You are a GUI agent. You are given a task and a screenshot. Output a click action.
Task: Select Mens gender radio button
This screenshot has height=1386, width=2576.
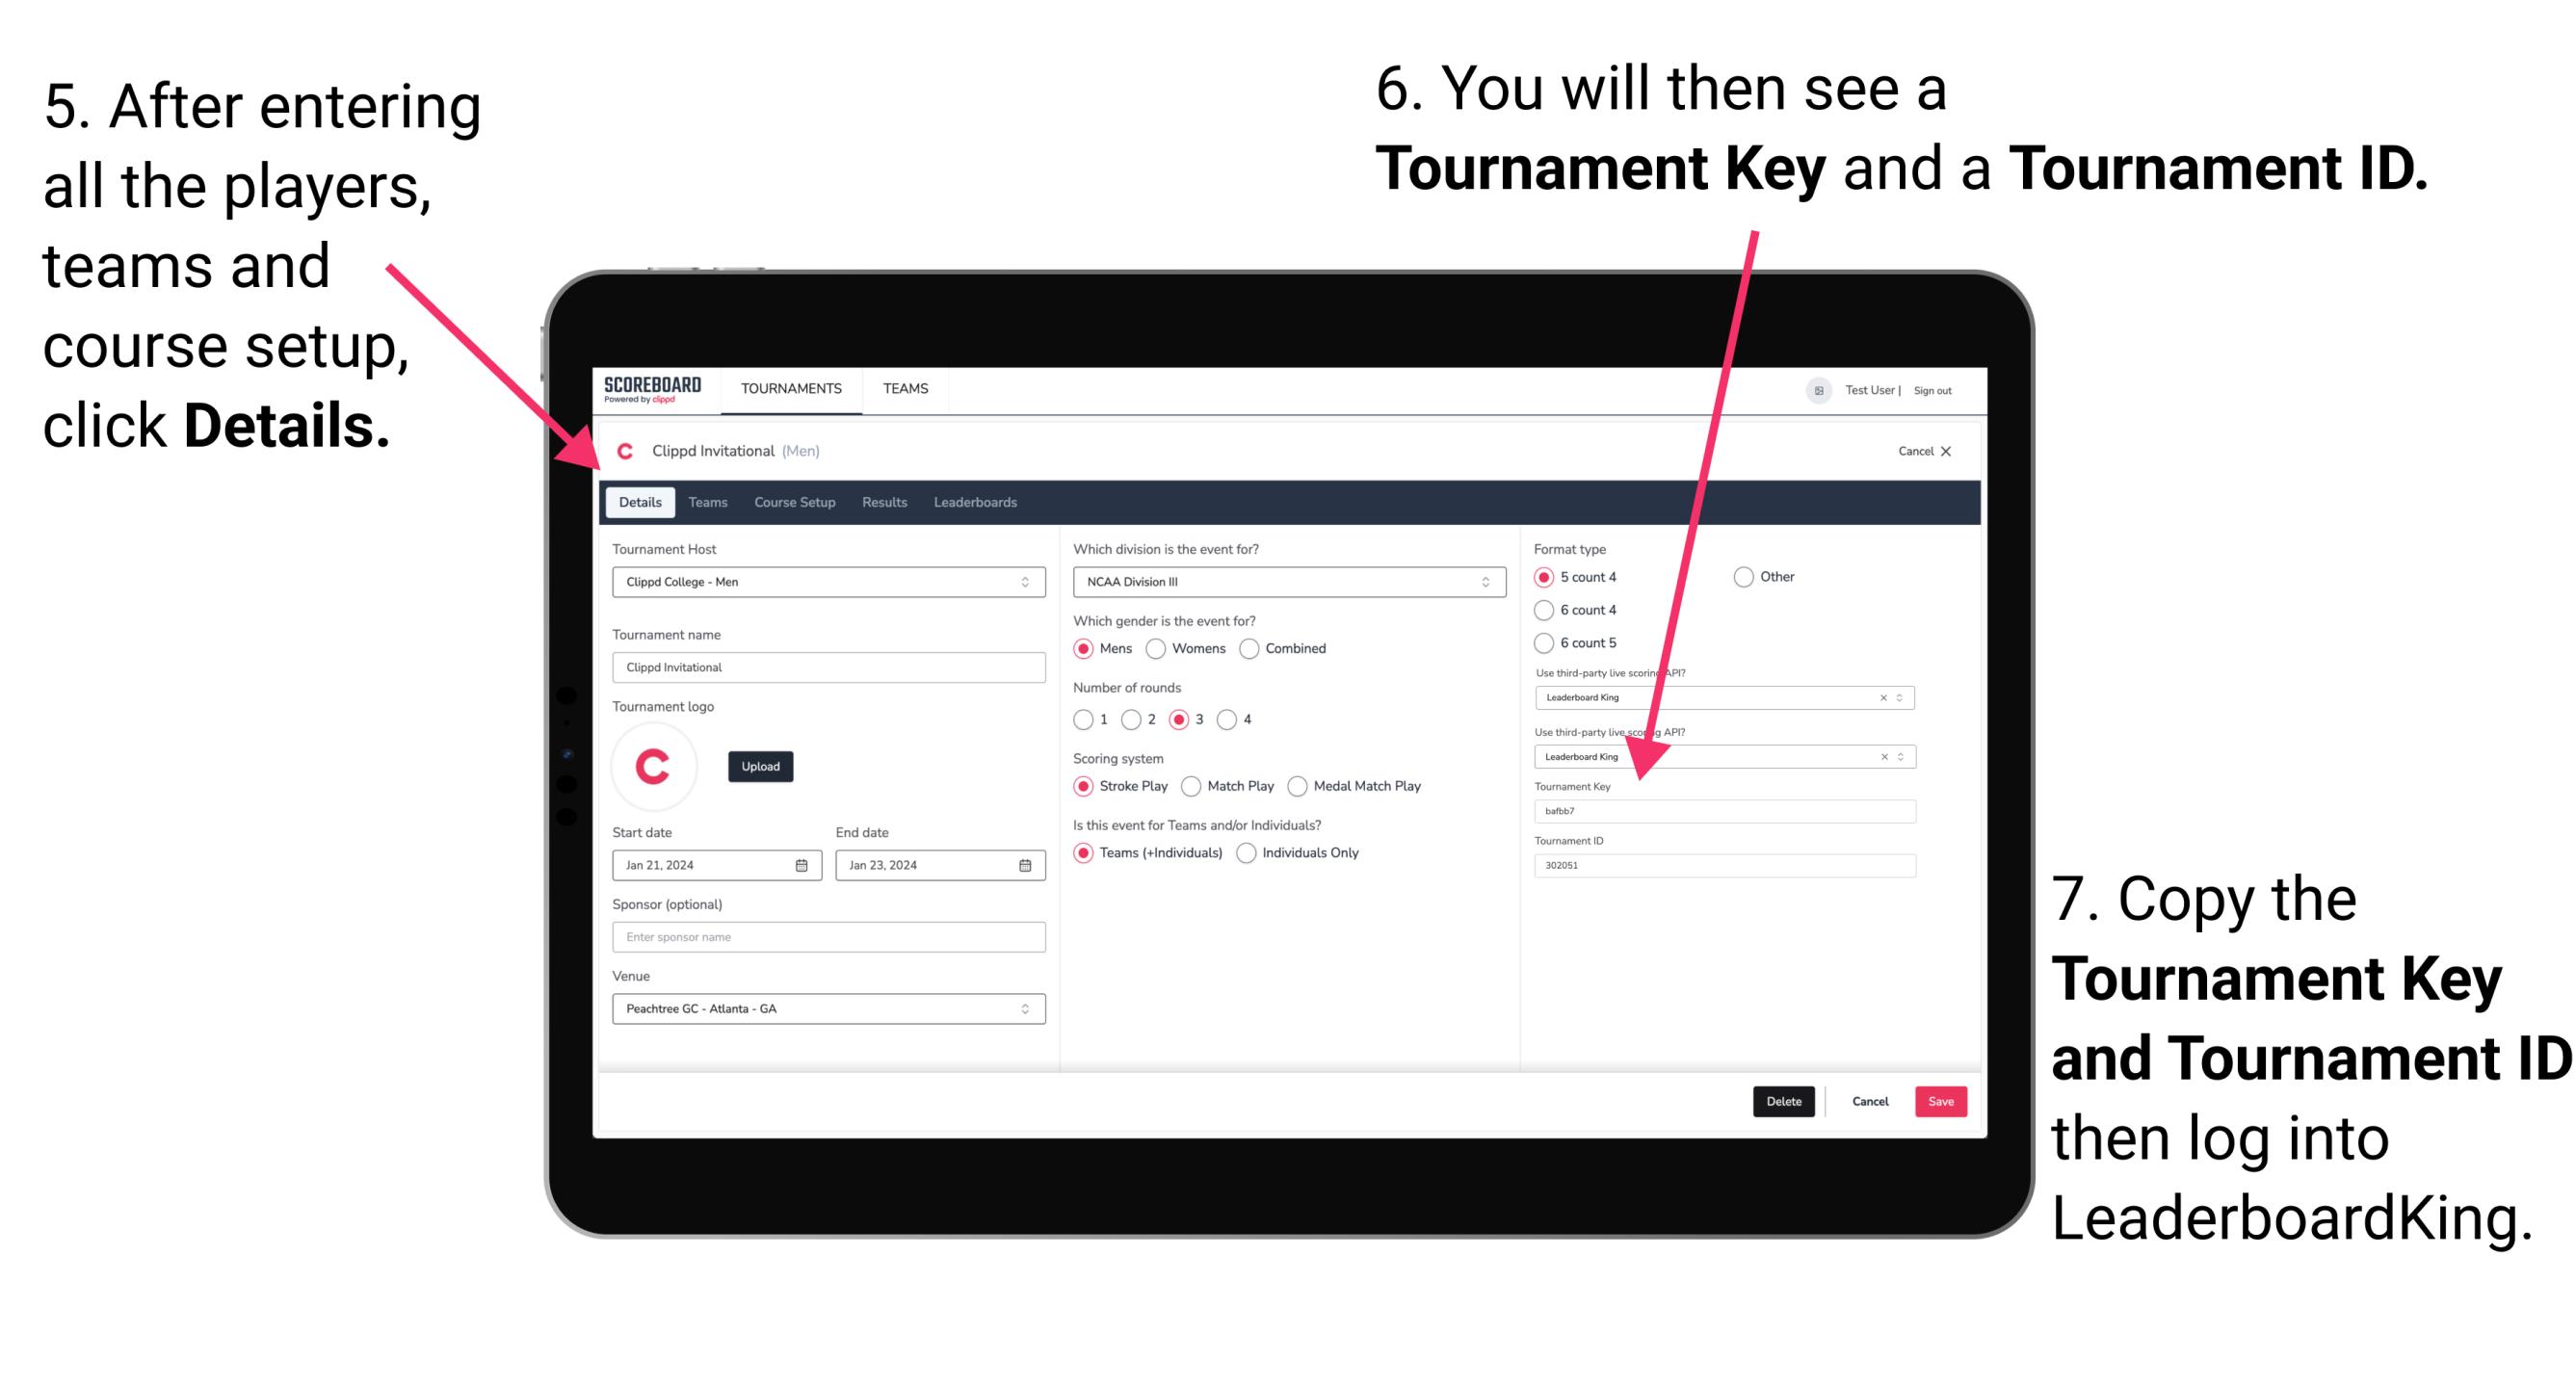point(1088,650)
